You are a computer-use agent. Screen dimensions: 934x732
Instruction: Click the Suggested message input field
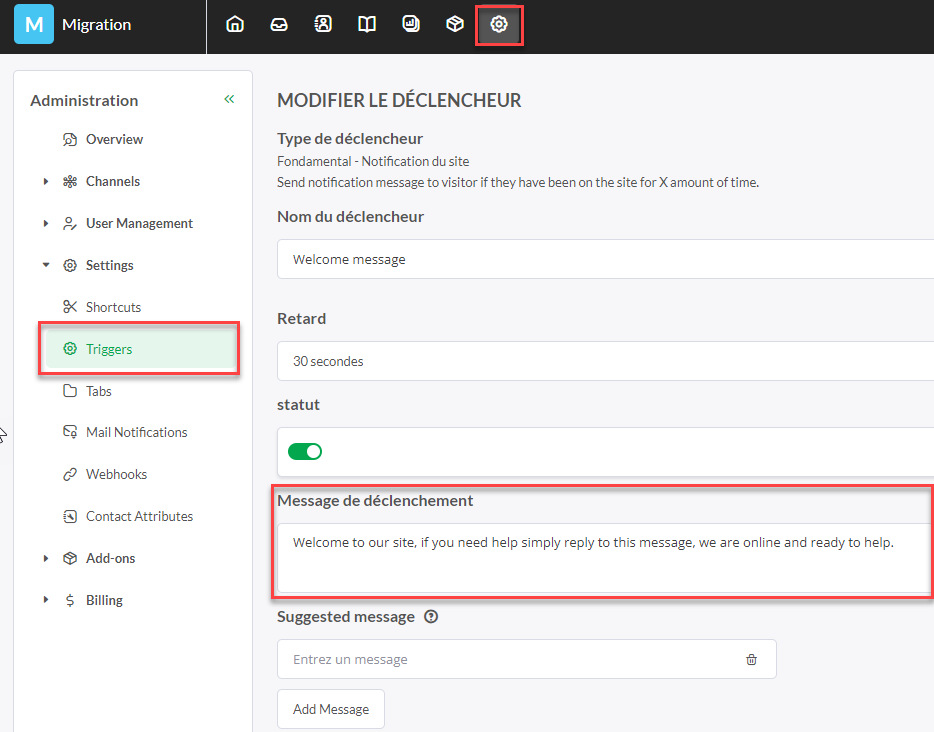pos(527,659)
